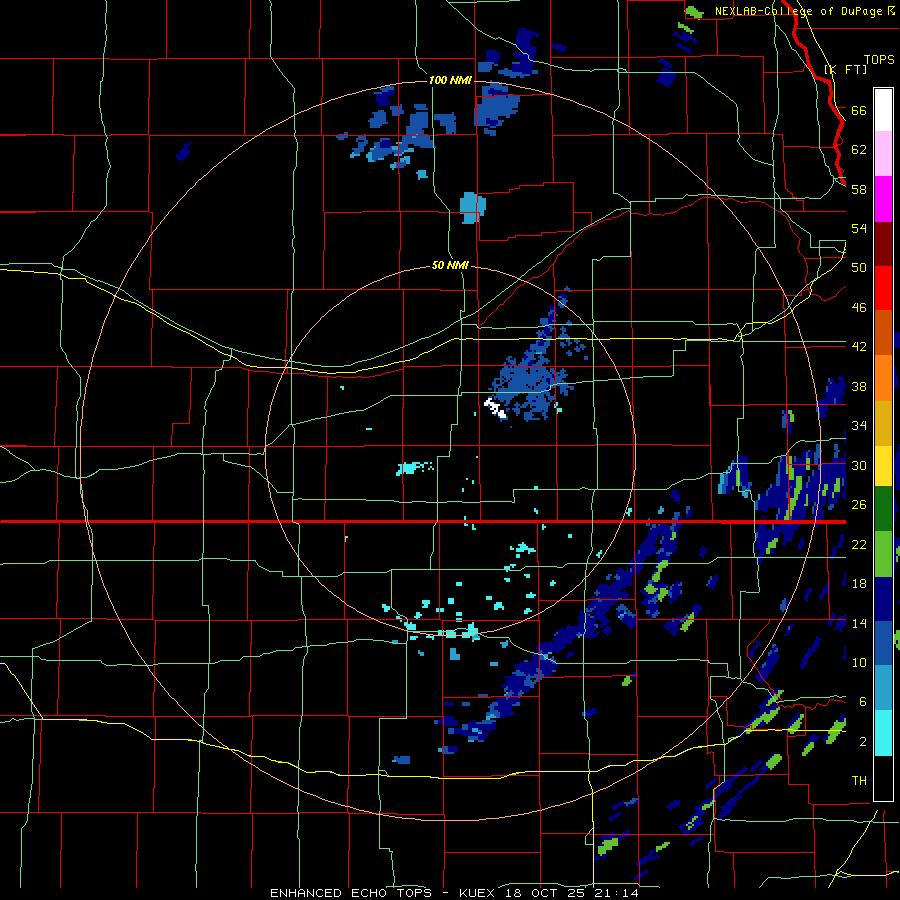The image size is (900, 900).
Task: Click the NEXLAB-College of DuPage text
Action: tap(798, 11)
